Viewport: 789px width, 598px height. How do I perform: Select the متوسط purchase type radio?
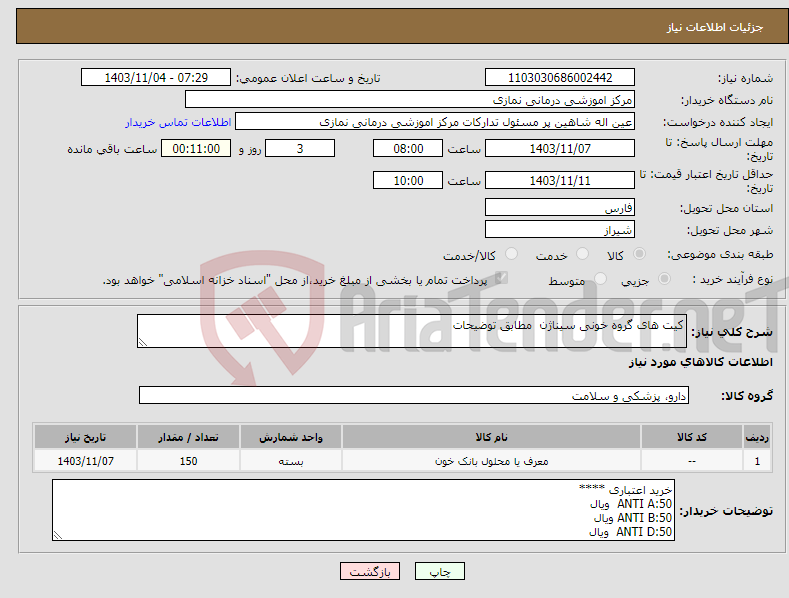[x=600, y=278]
